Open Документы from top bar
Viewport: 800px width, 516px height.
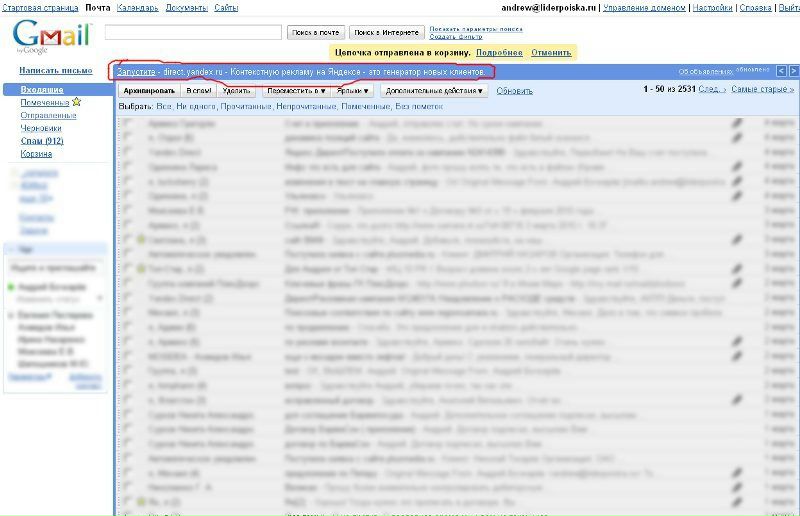pyautogui.click(x=186, y=8)
